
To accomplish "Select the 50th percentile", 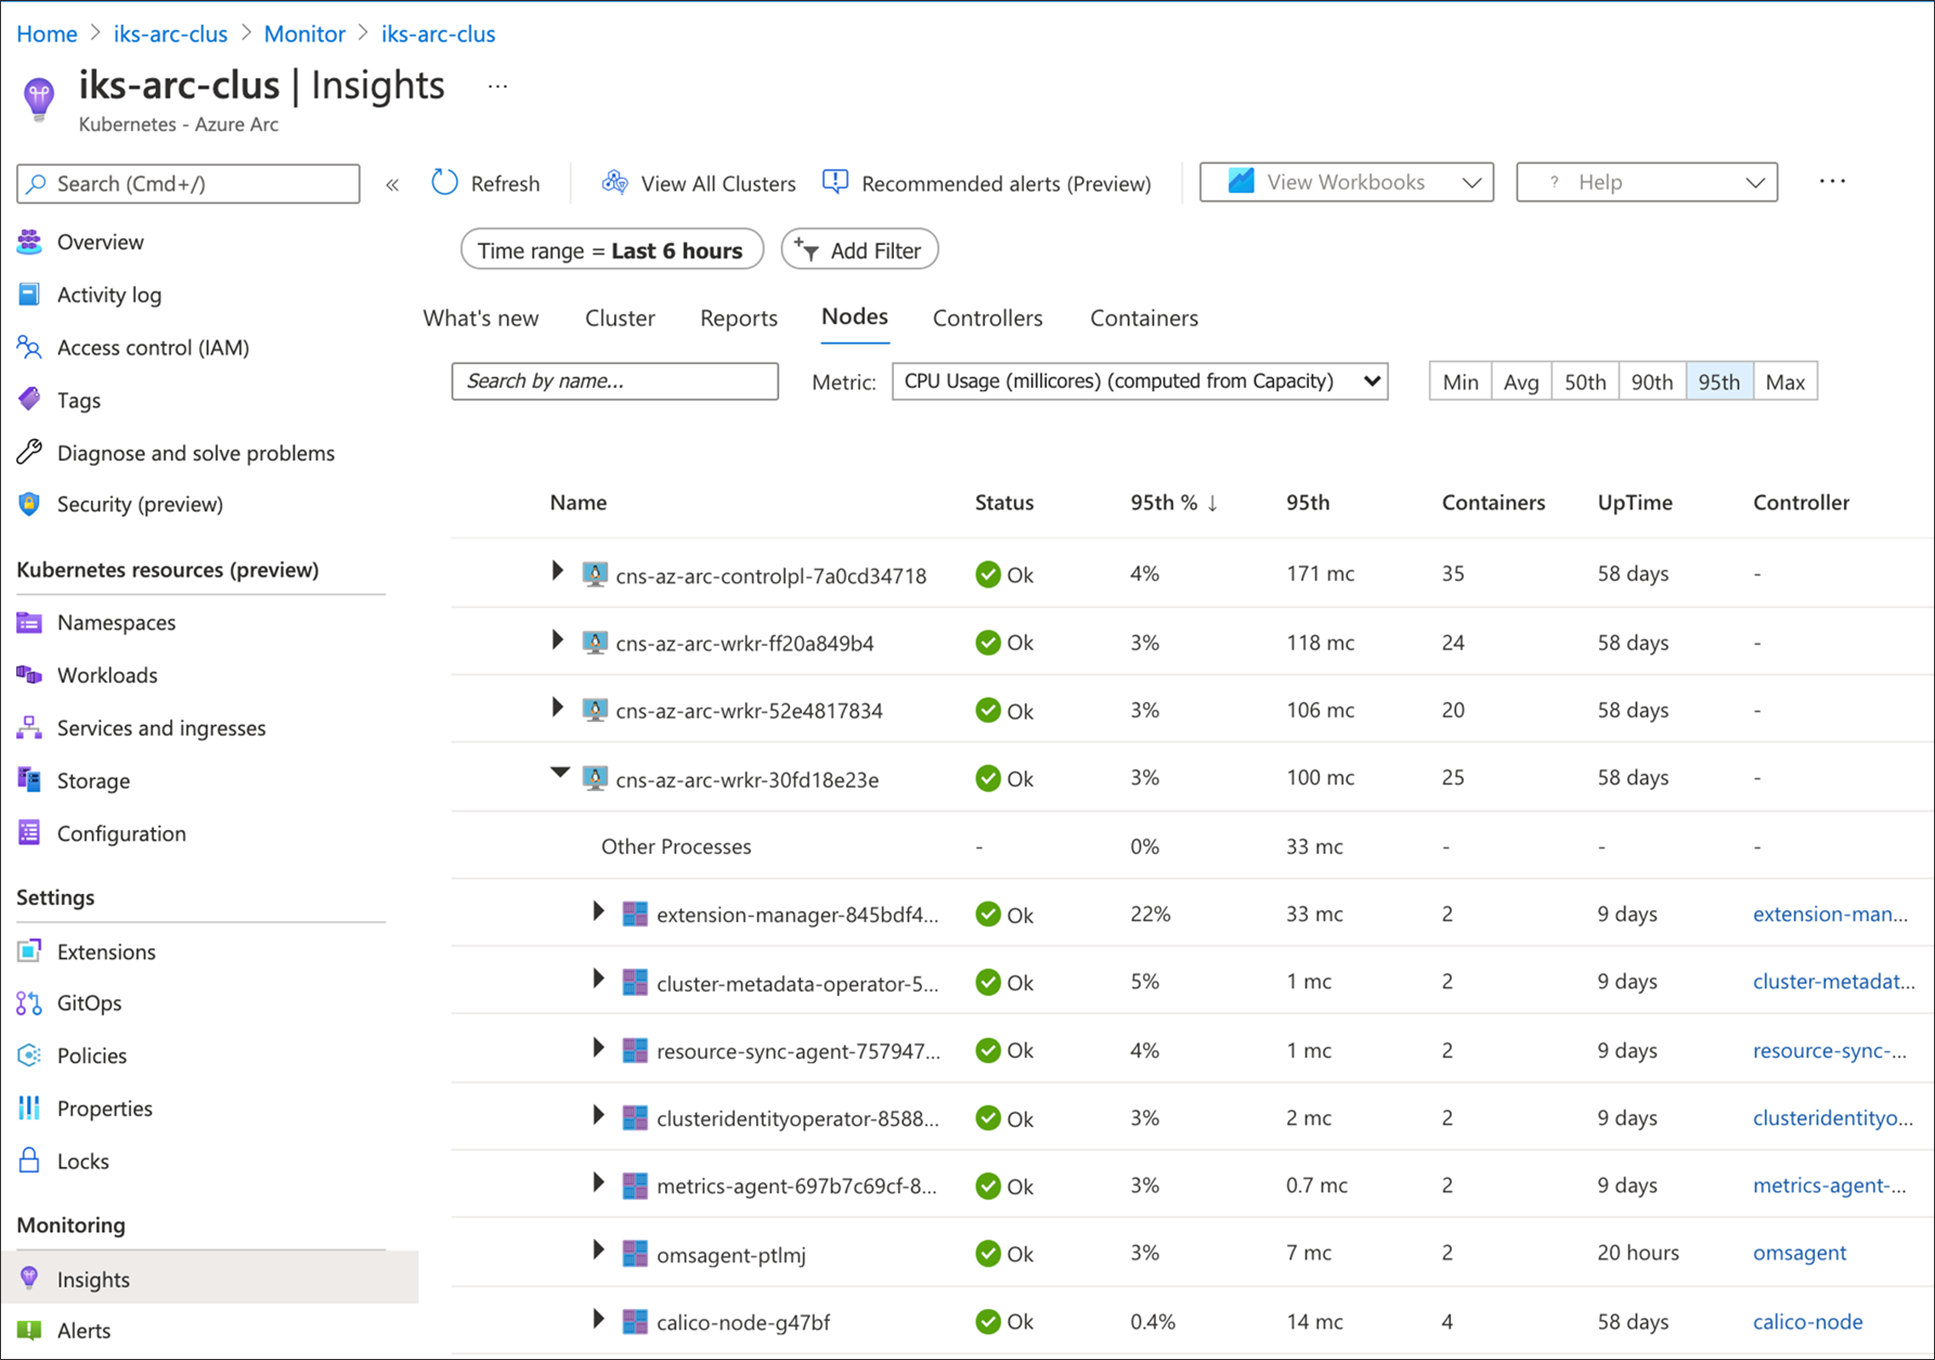I will point(1584,381).
